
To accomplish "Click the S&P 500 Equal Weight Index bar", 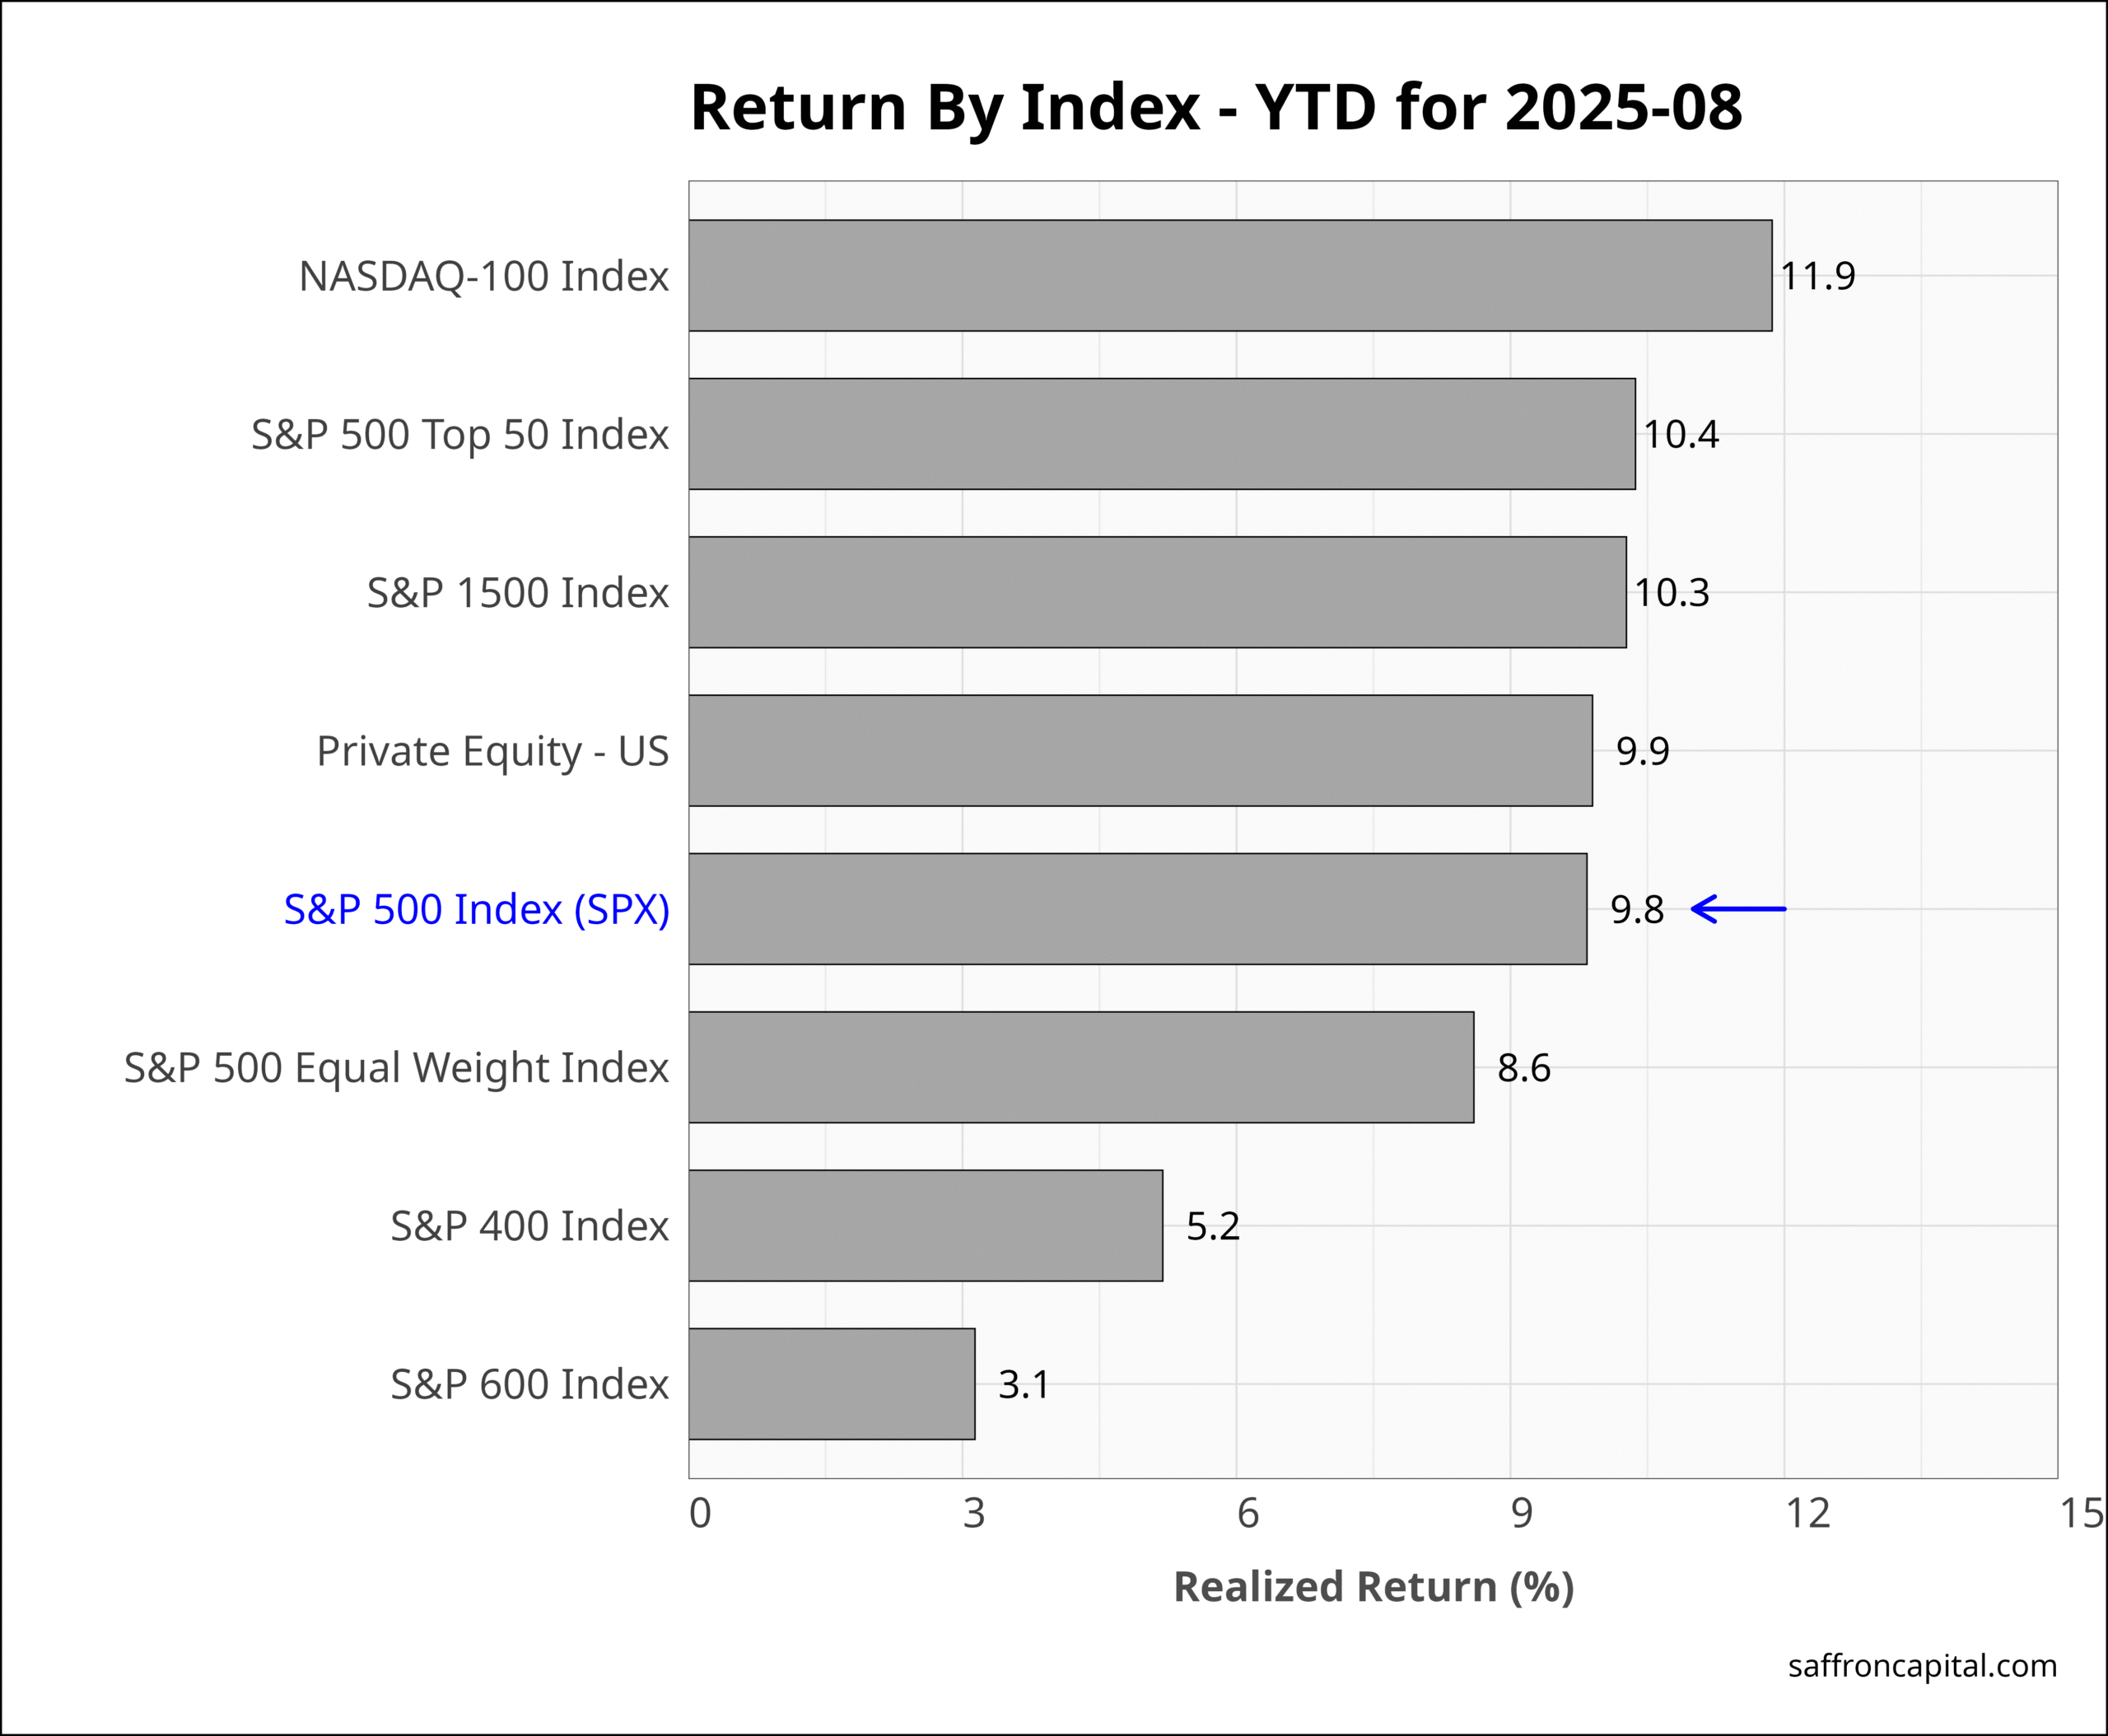I will pos(1080,1067).
